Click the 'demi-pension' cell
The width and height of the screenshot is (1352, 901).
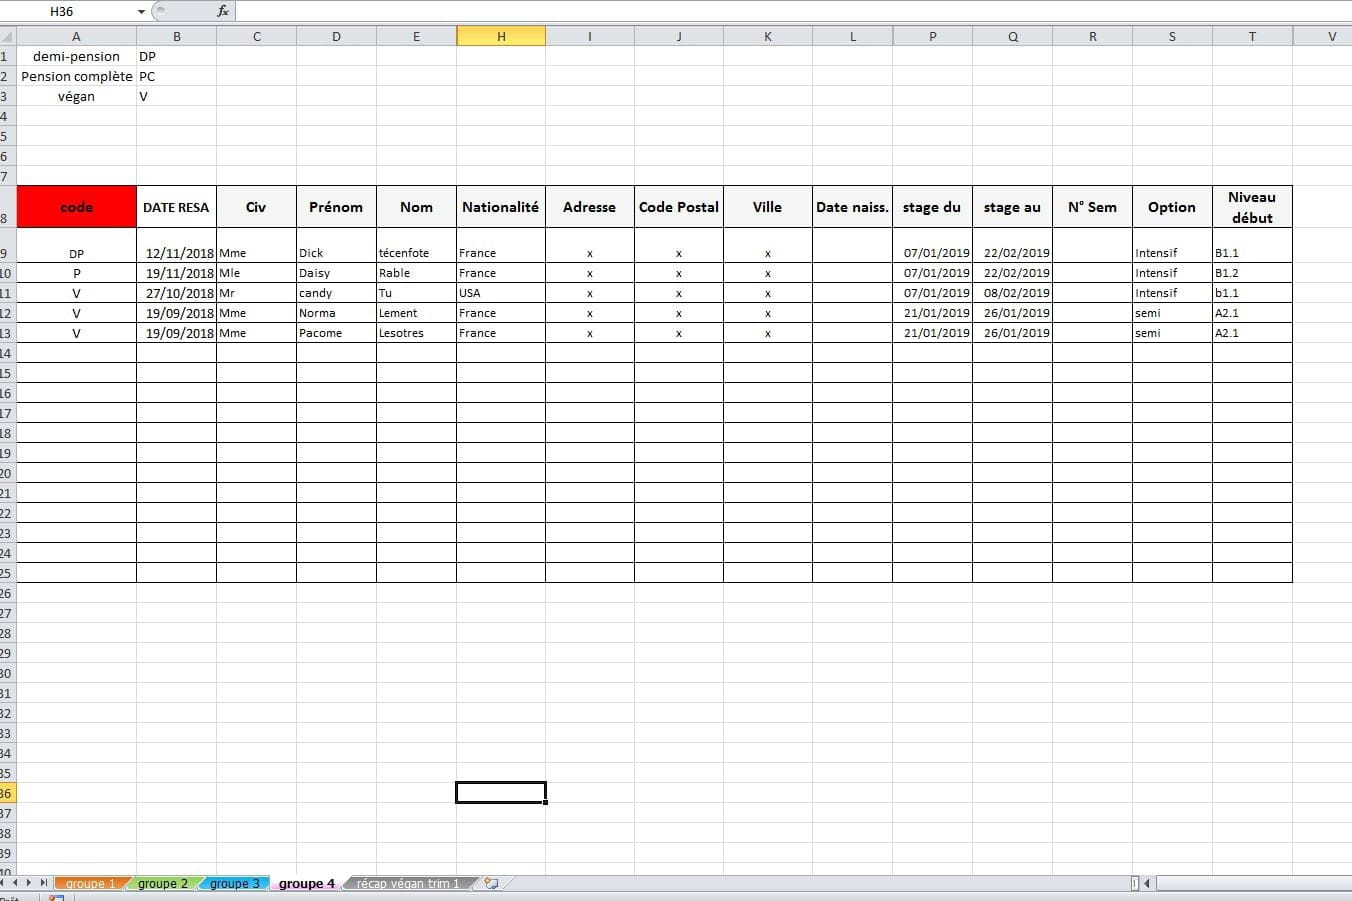76,56
